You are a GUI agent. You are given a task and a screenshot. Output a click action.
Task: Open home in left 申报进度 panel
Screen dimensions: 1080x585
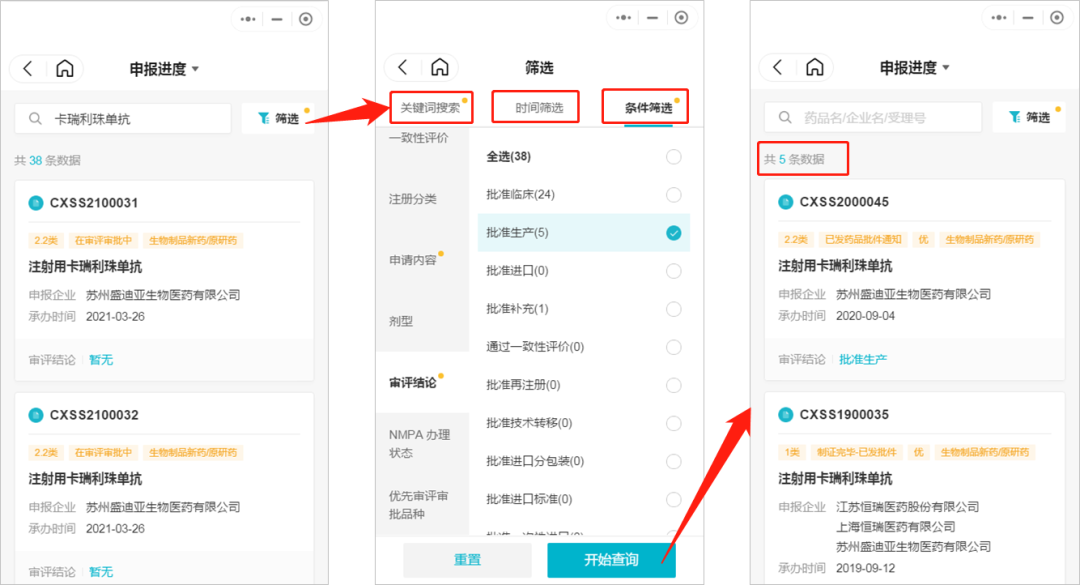click(65, 68)
